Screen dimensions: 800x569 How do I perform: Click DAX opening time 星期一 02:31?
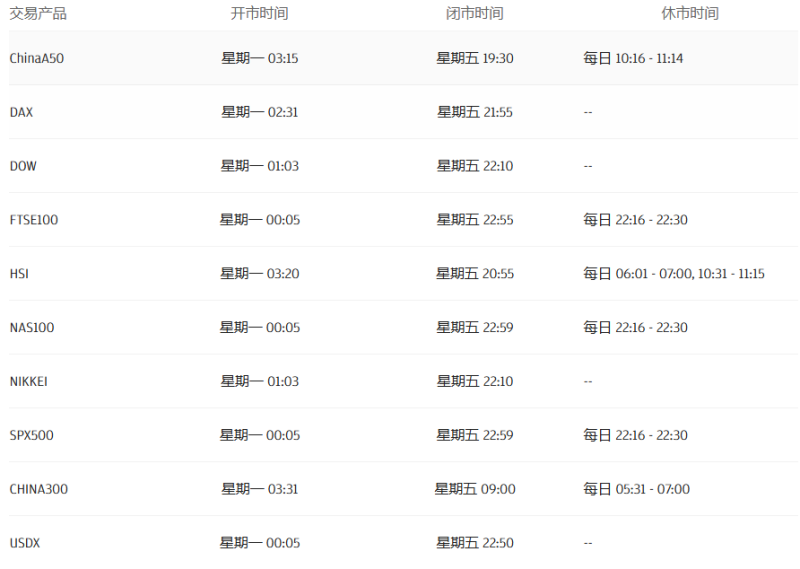coord(259,112)
